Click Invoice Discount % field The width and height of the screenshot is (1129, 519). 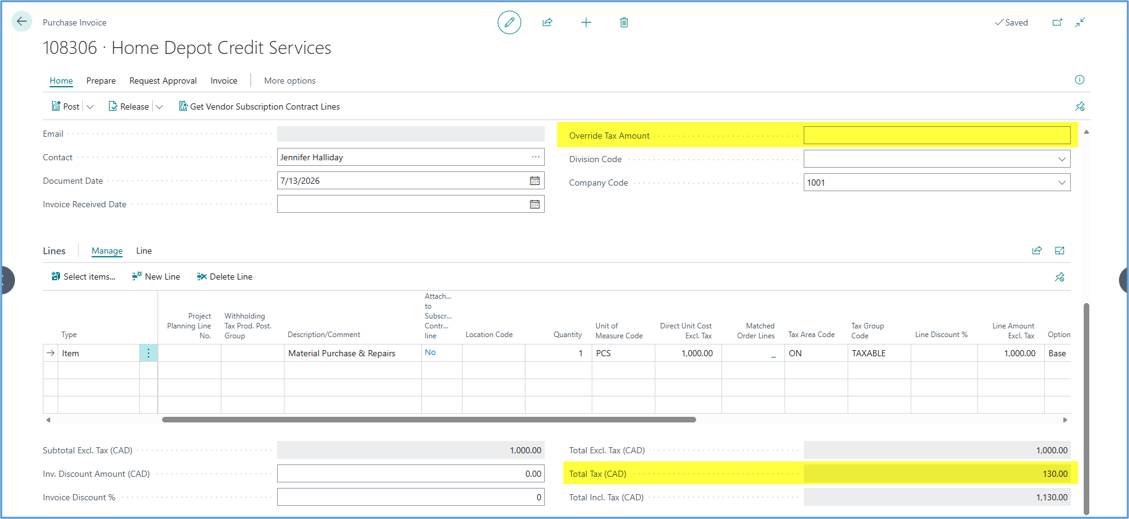pos(410,497)
